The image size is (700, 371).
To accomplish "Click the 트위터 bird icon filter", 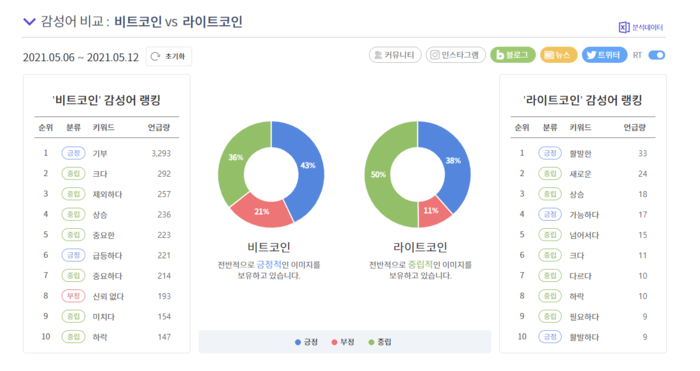I will (x=591, y=55).
